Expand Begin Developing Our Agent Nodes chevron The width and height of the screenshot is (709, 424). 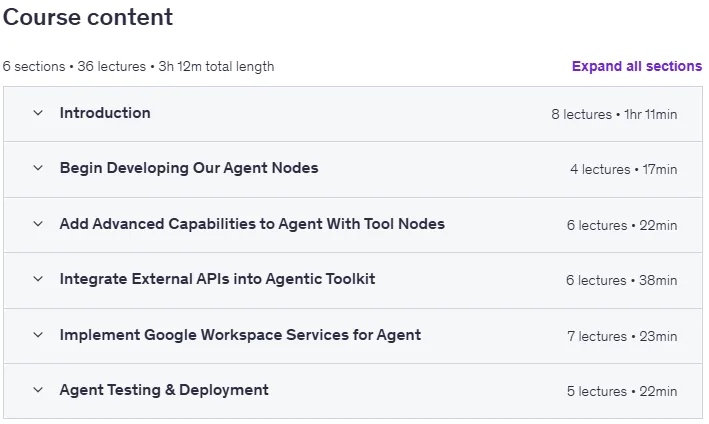(38, 168)
